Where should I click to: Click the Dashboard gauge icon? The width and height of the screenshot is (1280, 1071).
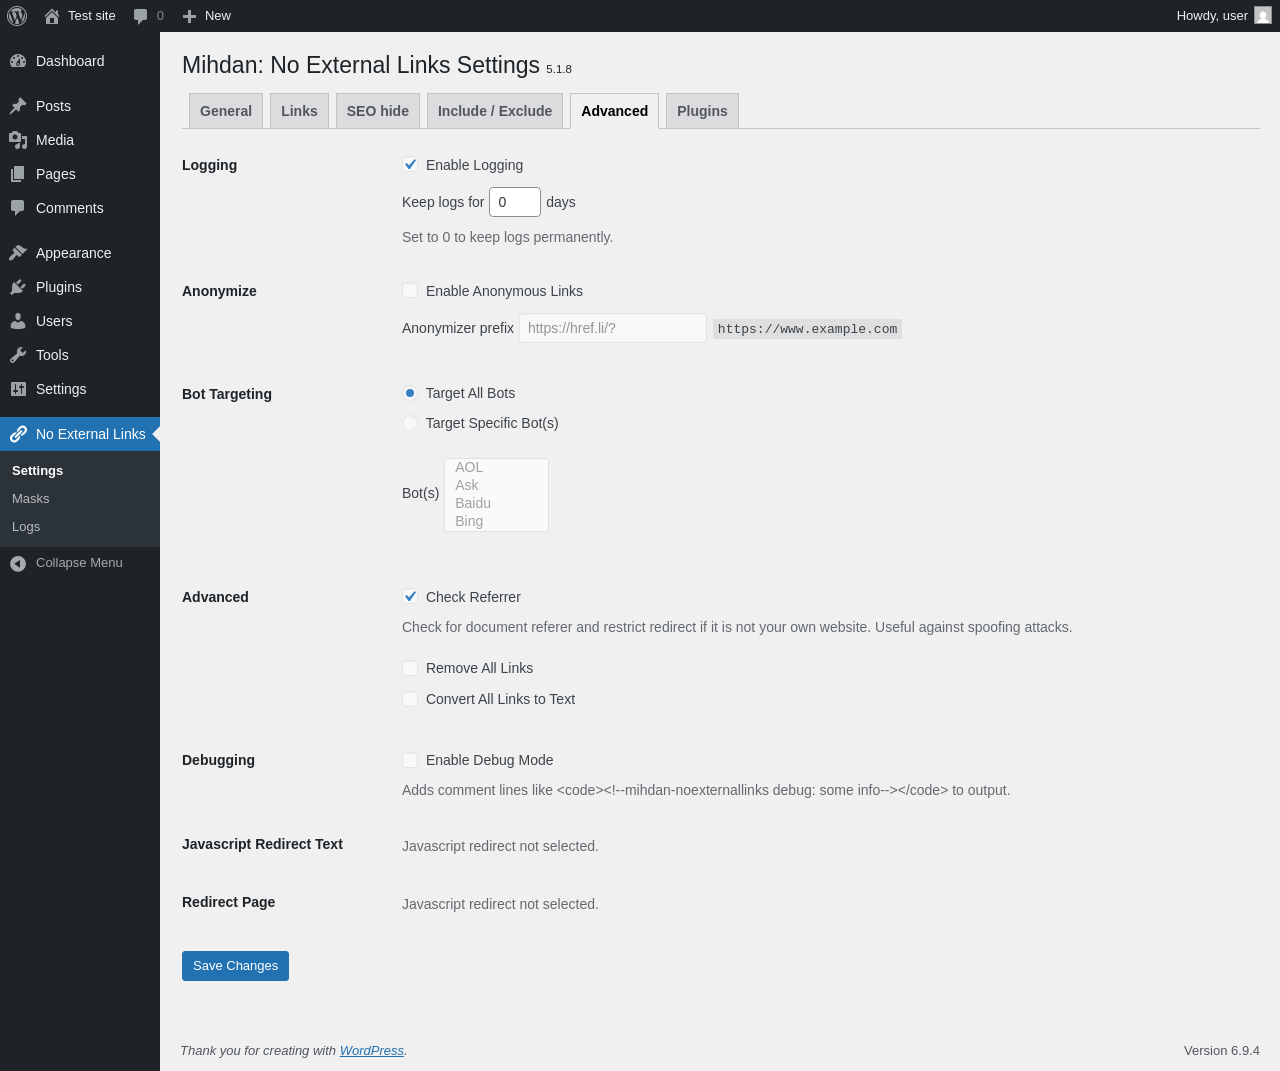click(x=18, y=61)
